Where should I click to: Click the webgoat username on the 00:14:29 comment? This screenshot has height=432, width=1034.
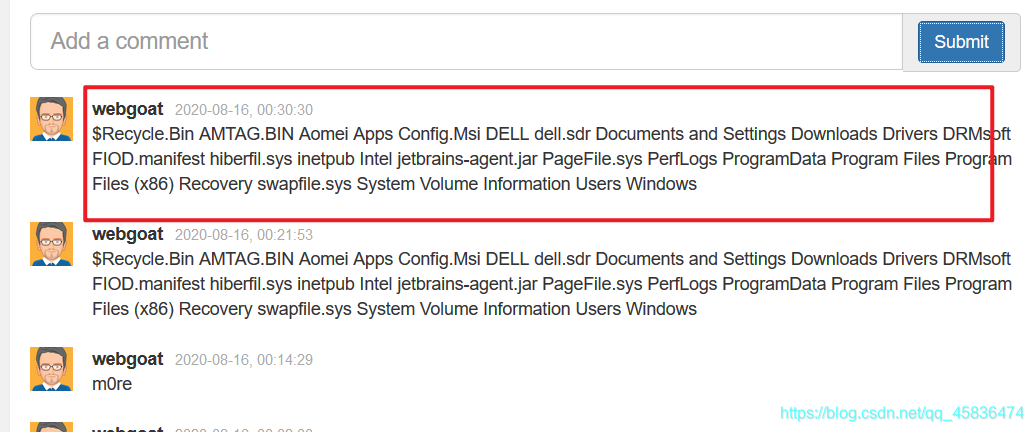click(x=127, y=359)
